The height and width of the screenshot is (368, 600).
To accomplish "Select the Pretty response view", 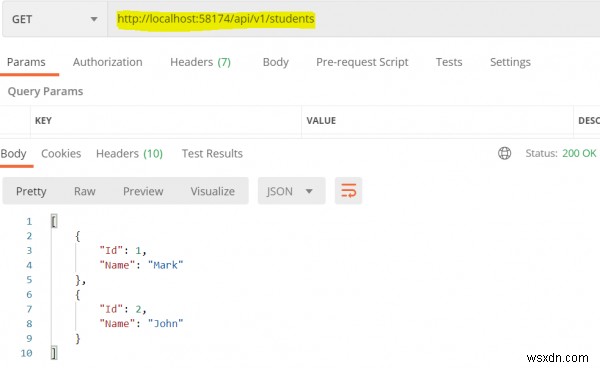I will [31, 191].
